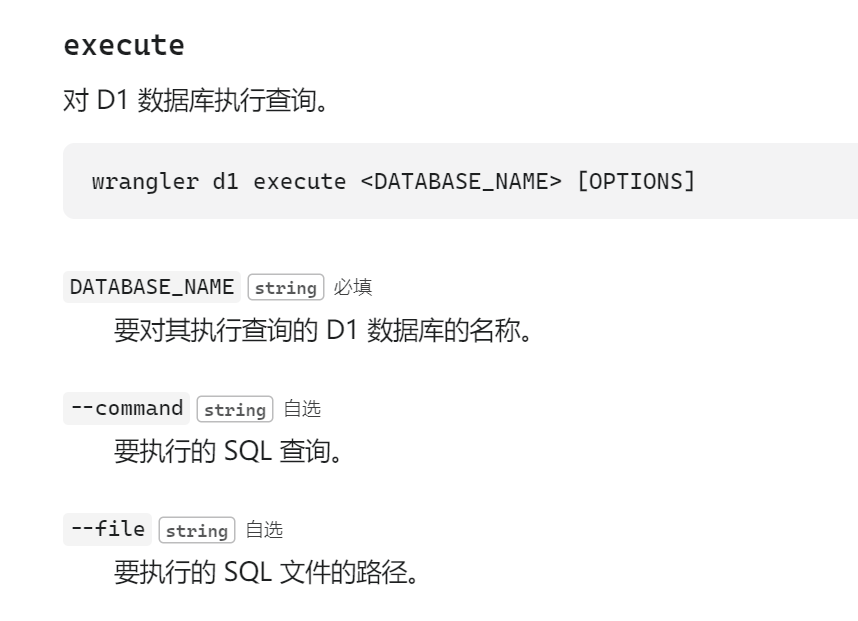The image size is (858, 621).
Task: Click the string badge beside DATABASE_NAME
Action: click(x=286, y=288)
